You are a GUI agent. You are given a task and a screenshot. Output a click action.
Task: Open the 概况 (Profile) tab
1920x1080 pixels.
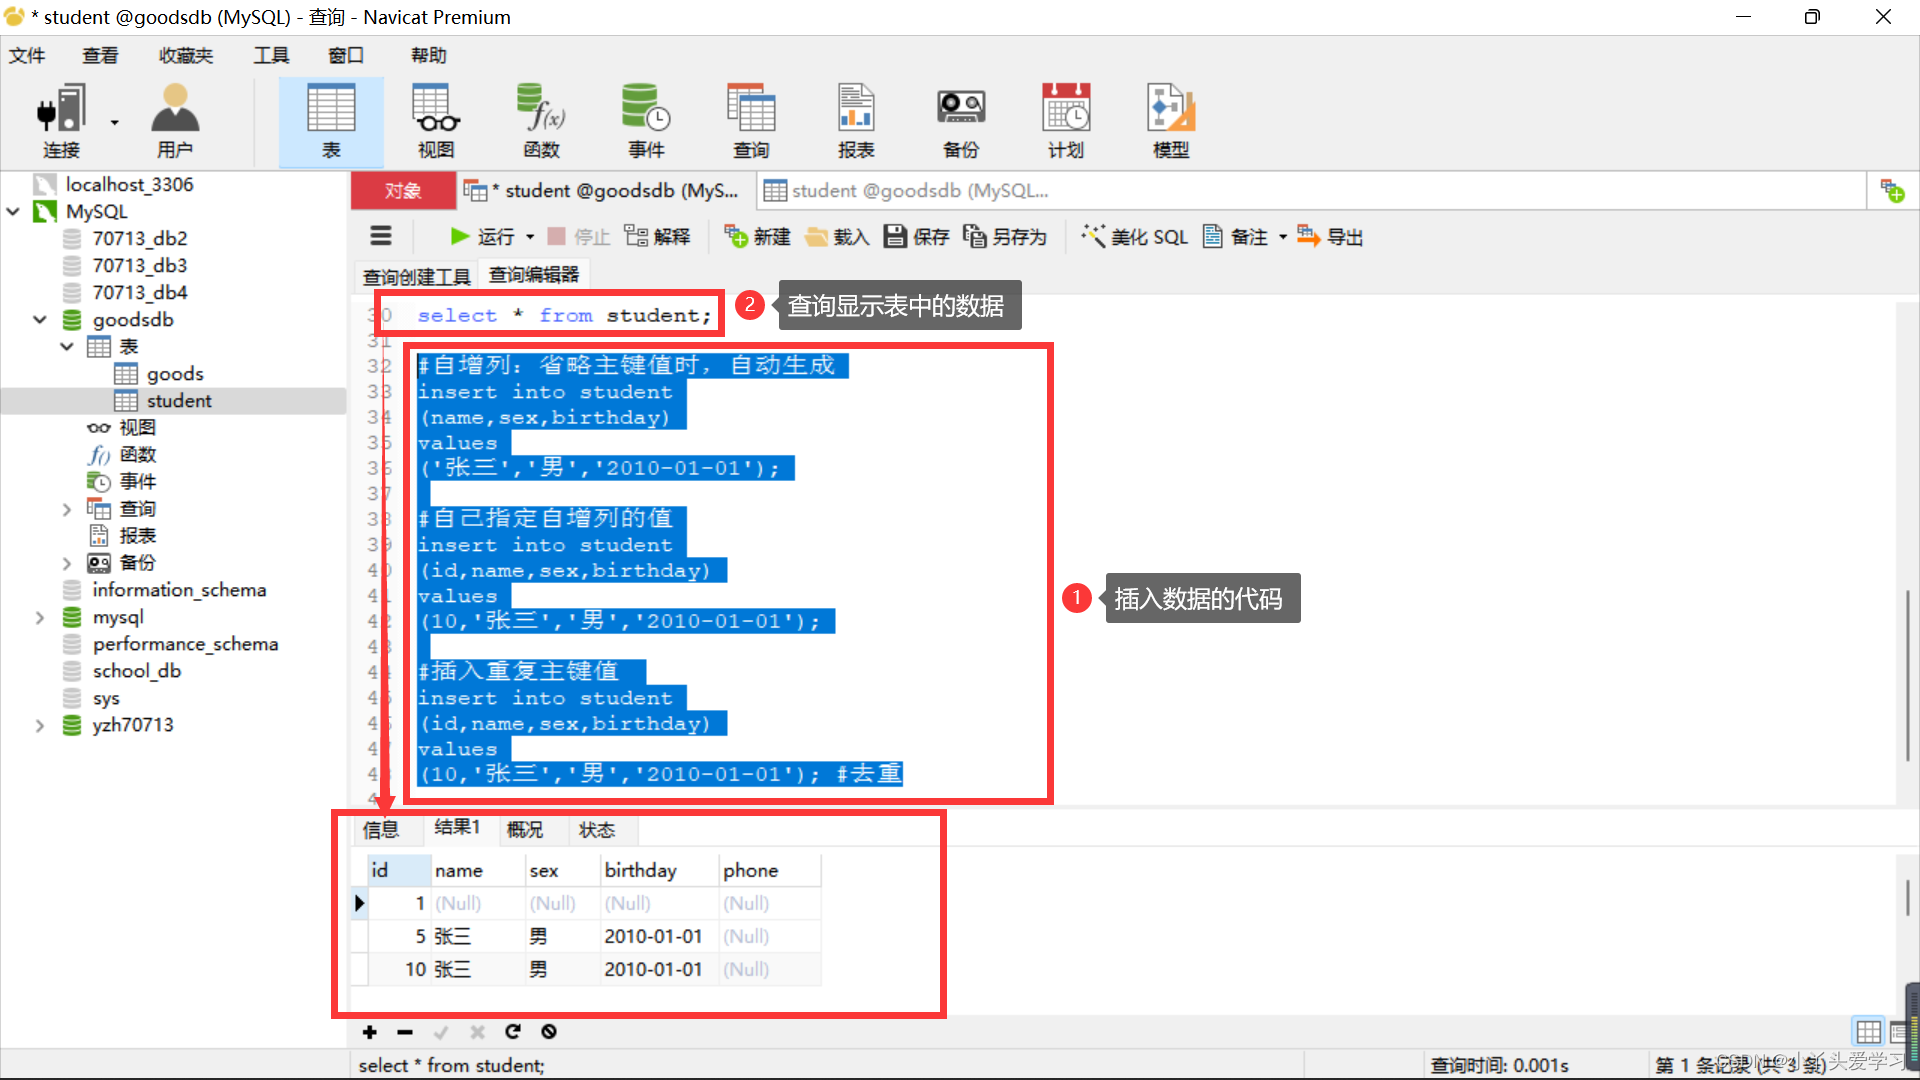click(525, 829)
